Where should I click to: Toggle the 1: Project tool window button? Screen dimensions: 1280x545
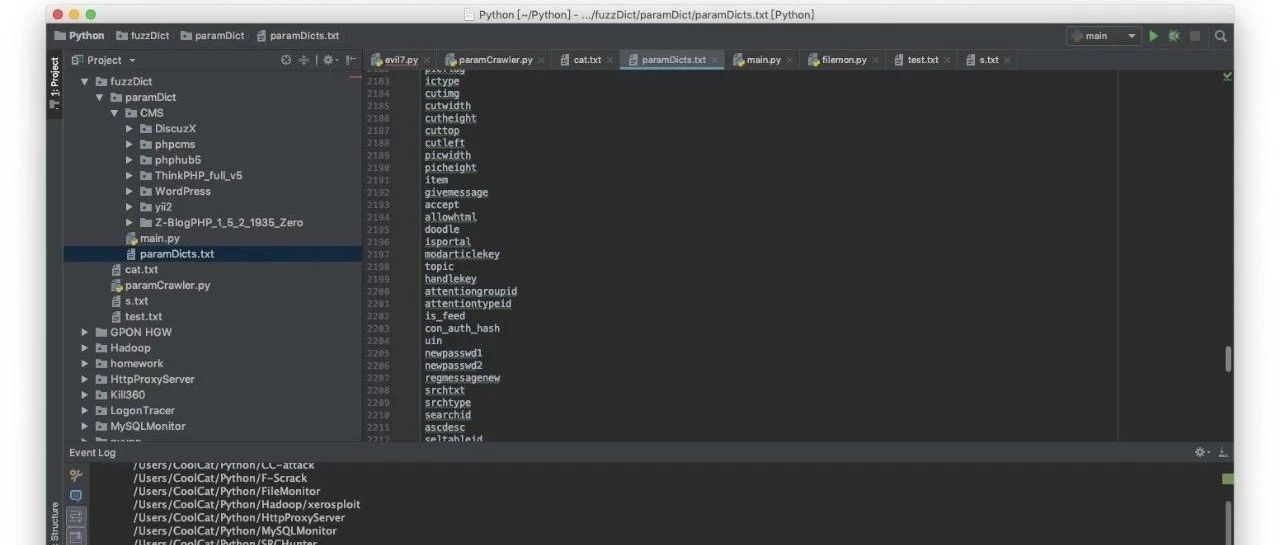(55, 84)
